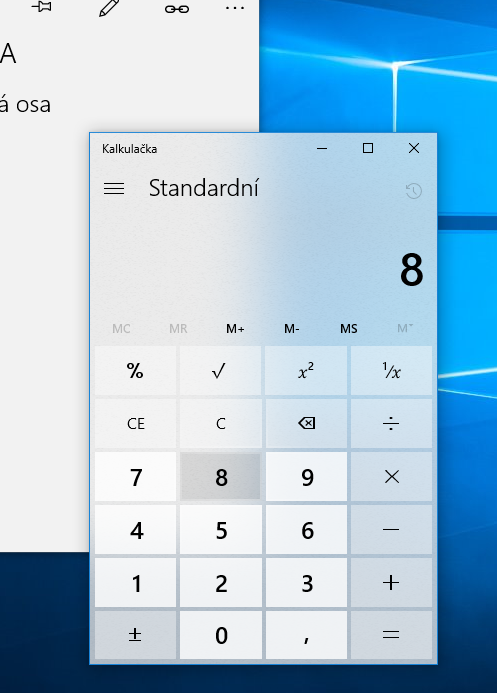The image size is (497, 693).
Task: Select the square root function
Action: [220, 371]
